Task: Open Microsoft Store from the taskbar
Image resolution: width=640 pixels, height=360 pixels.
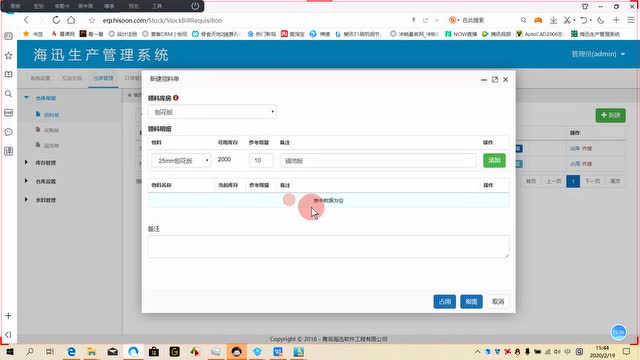Action: click(154, 351)
